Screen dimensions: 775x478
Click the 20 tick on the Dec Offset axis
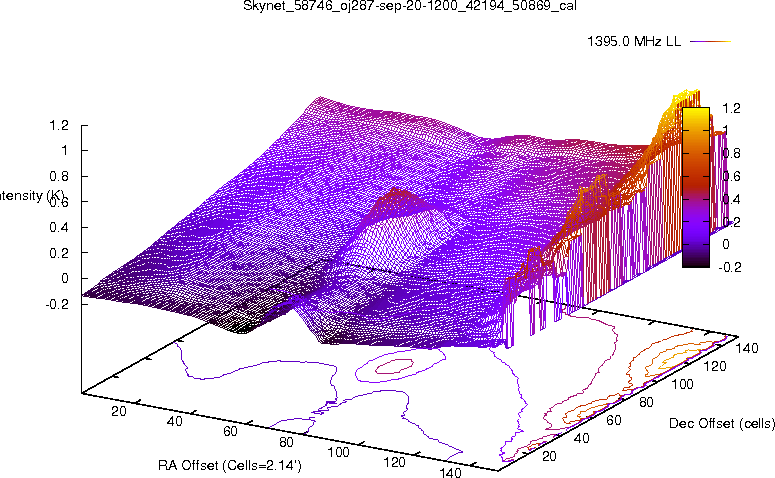[x=549, y=456]
